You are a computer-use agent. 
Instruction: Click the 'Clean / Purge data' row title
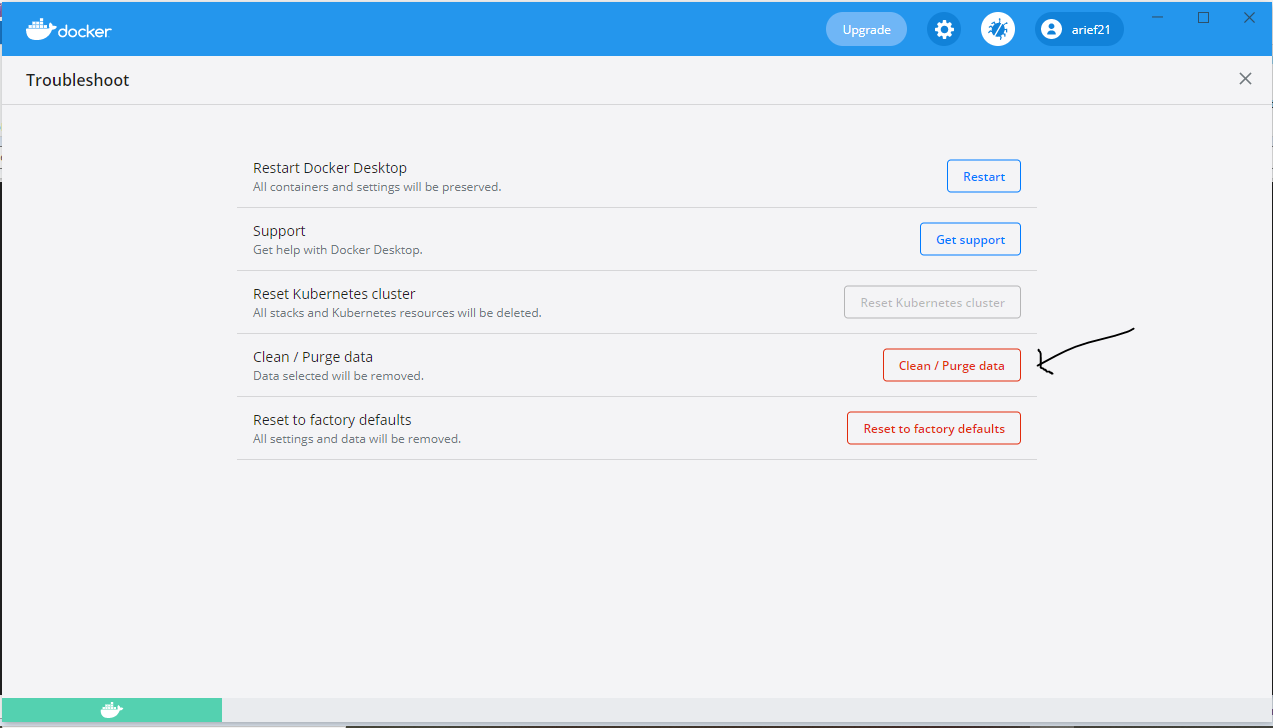click(x=313, y=357)
